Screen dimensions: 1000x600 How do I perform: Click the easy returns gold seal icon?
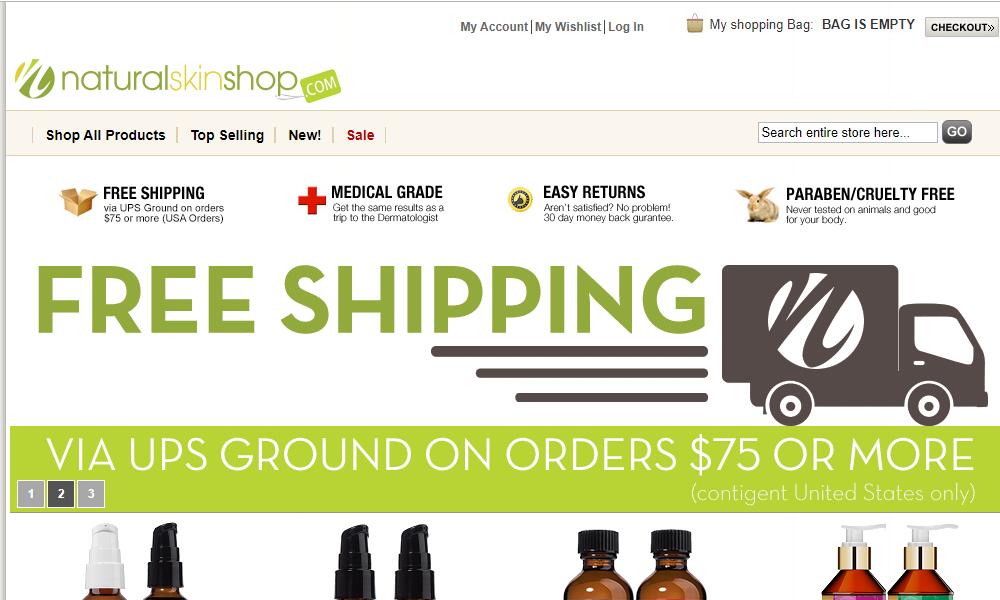click(x=520, y=200)
